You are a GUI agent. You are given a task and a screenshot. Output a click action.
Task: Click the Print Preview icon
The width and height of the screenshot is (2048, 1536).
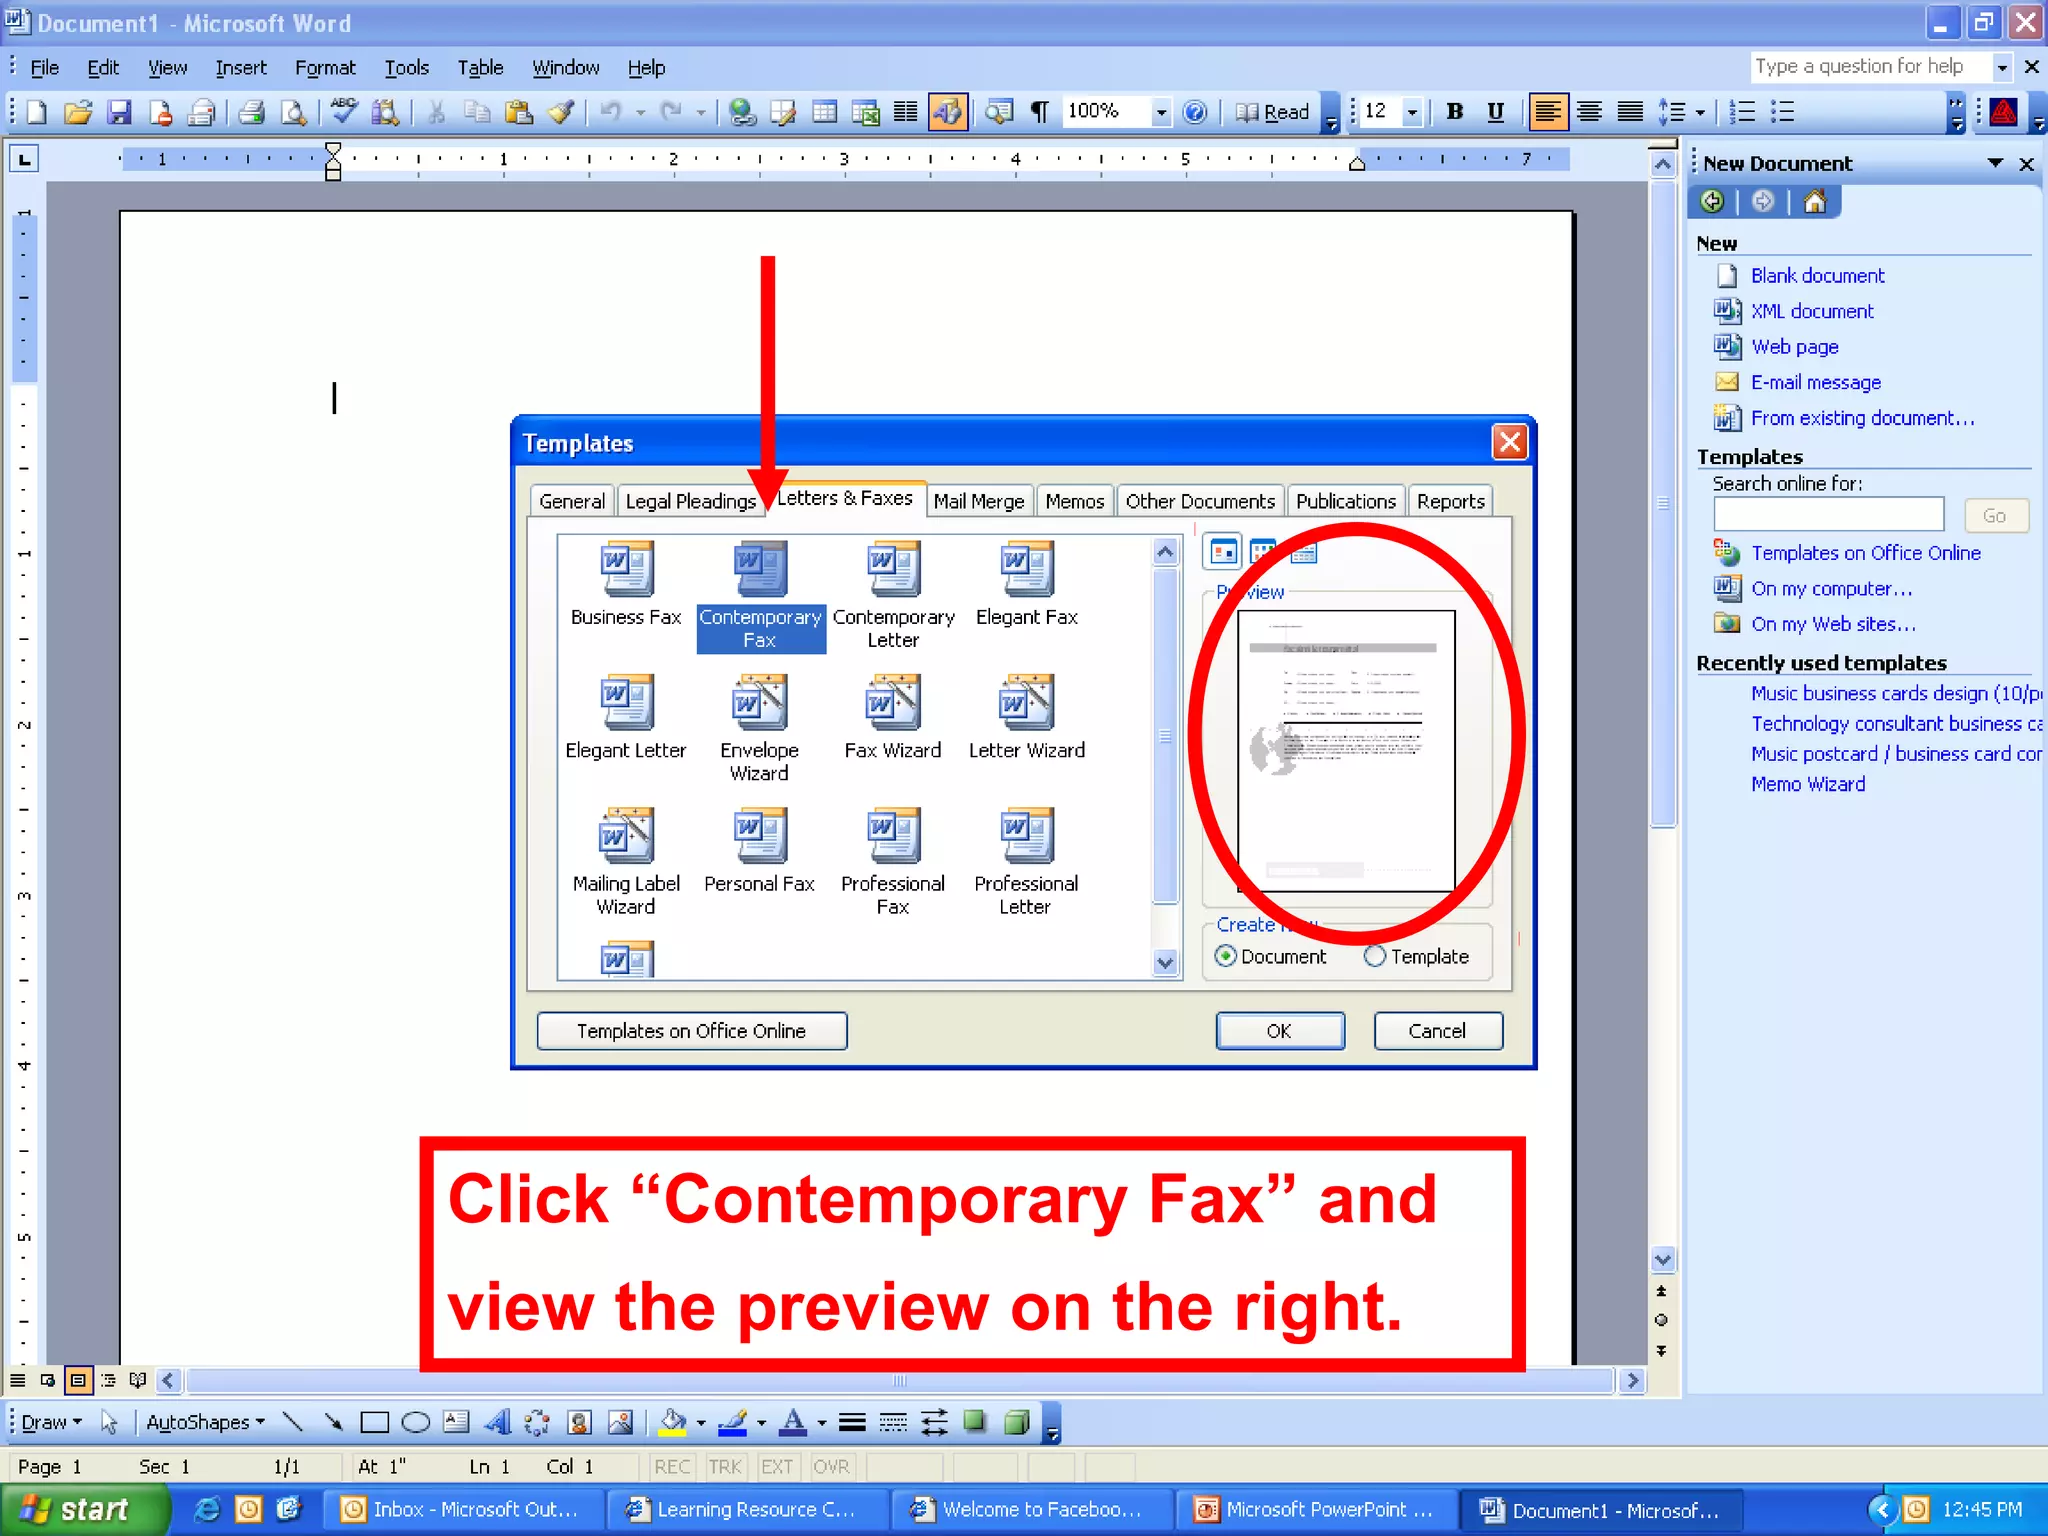[x=293, y=112]
